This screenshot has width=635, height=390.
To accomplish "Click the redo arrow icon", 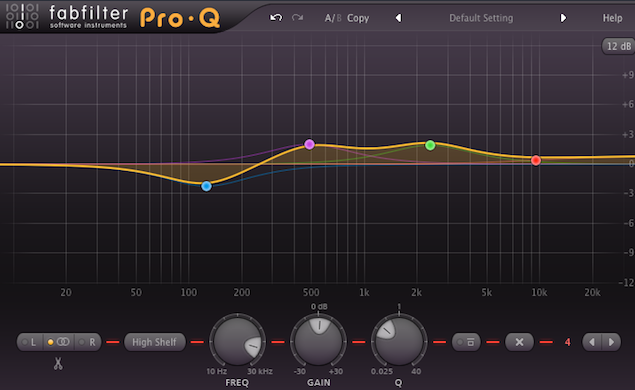I will (x=298, y=18).
